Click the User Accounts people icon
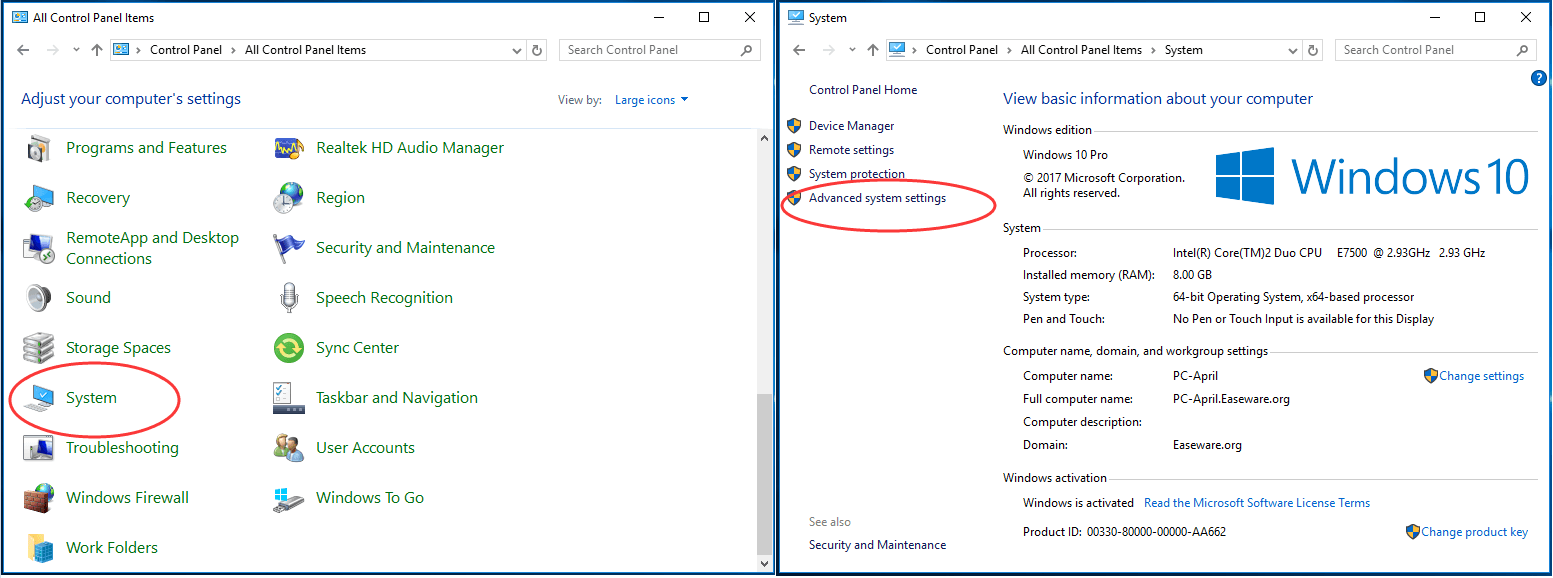Image resolution: width=1553 pixels, height=578 pixels. (x=289, y=448)
